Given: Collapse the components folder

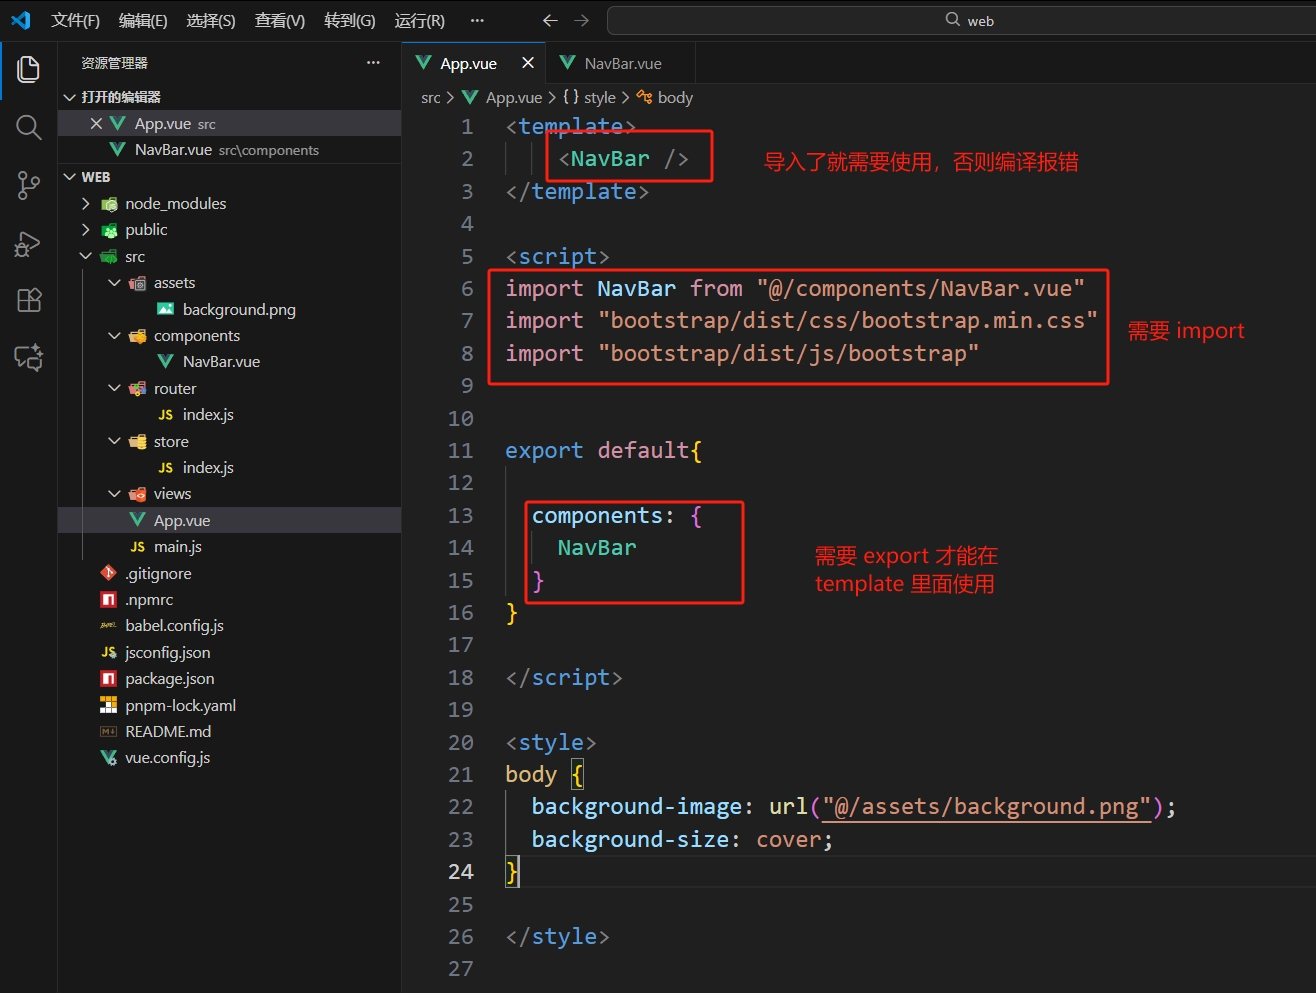Looking at the screenshot, I should (x=114, y=335).
